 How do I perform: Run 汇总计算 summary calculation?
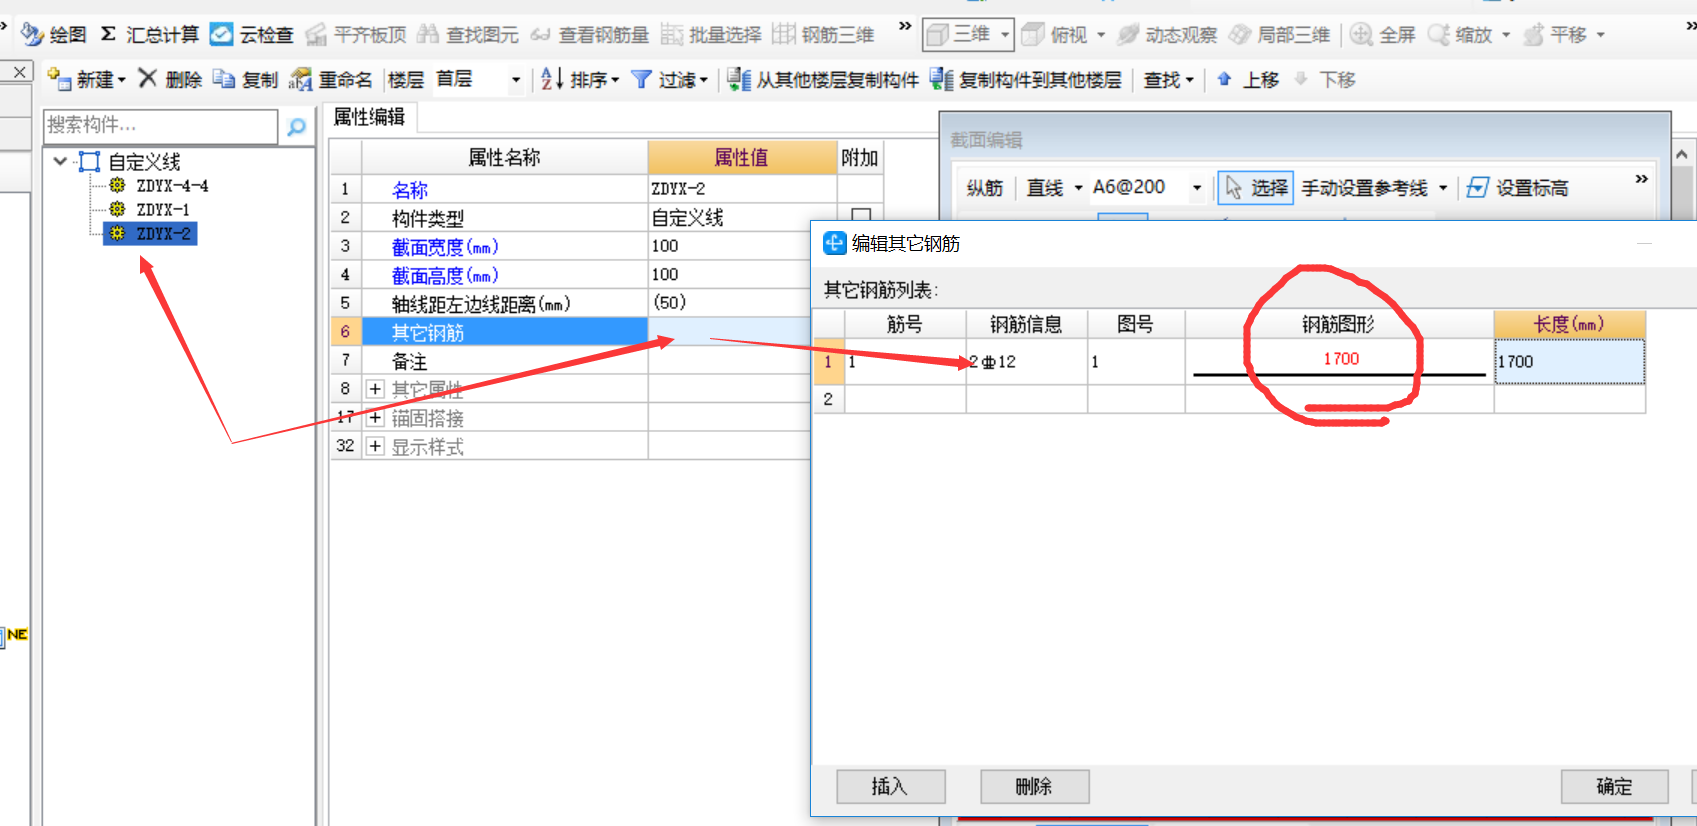[150, 35]
